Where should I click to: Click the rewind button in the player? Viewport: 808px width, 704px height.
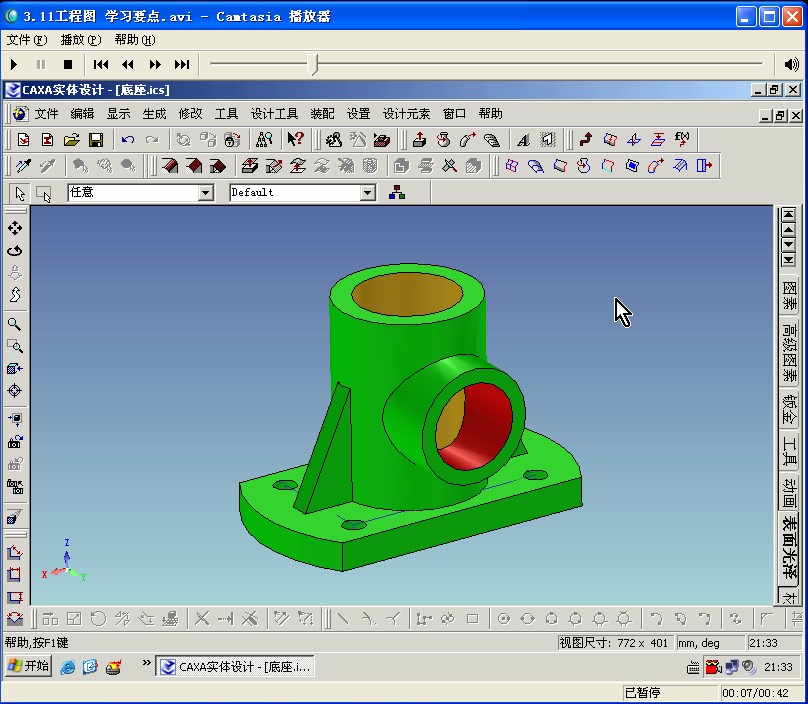128,64
